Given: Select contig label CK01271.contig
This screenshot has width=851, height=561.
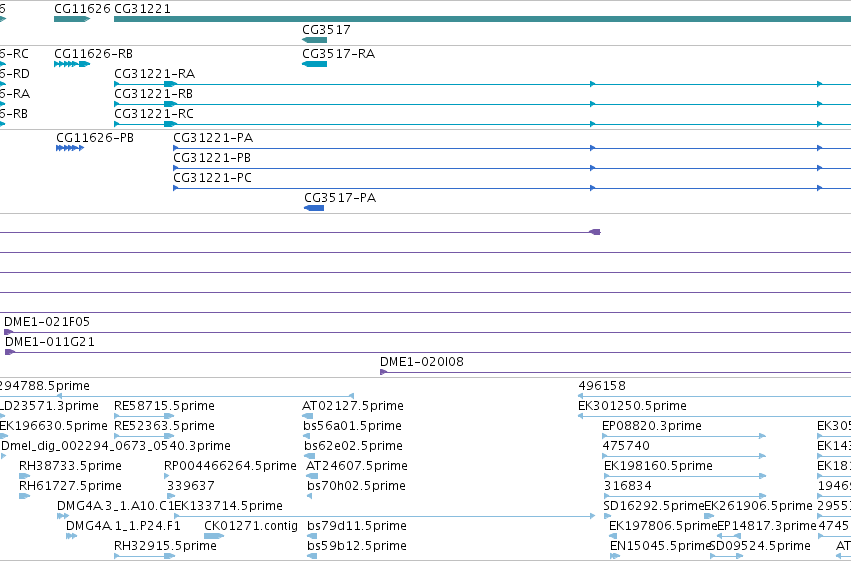Looking at the screenshot, I should pos(251,526).
